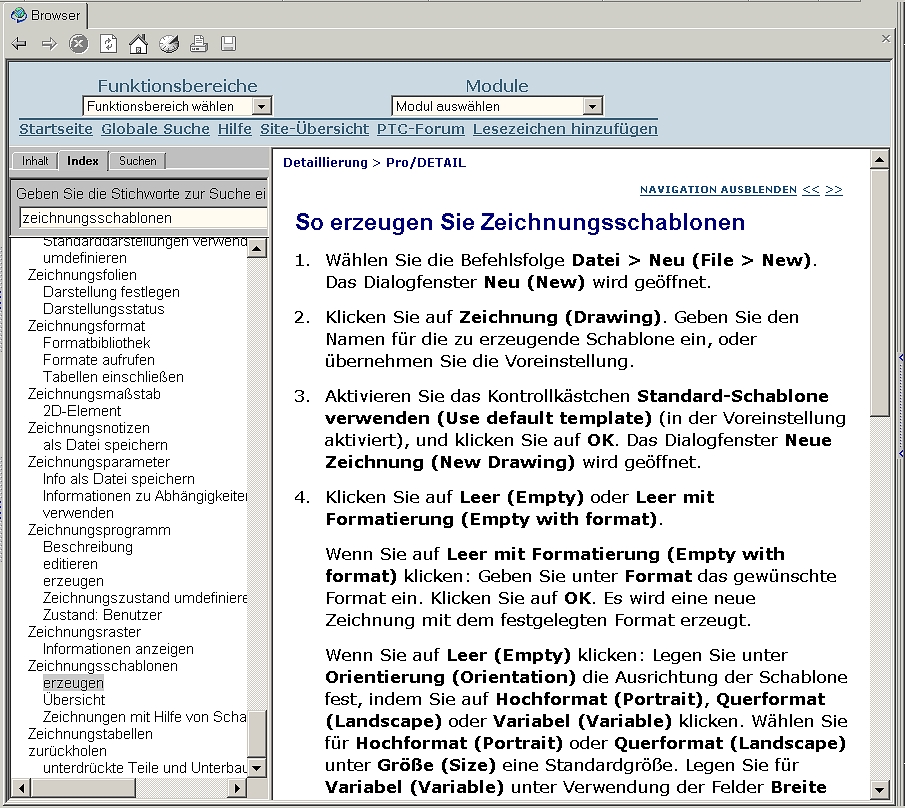
Task: Switch to the Inhalt tab
Action: pos(35,161)
